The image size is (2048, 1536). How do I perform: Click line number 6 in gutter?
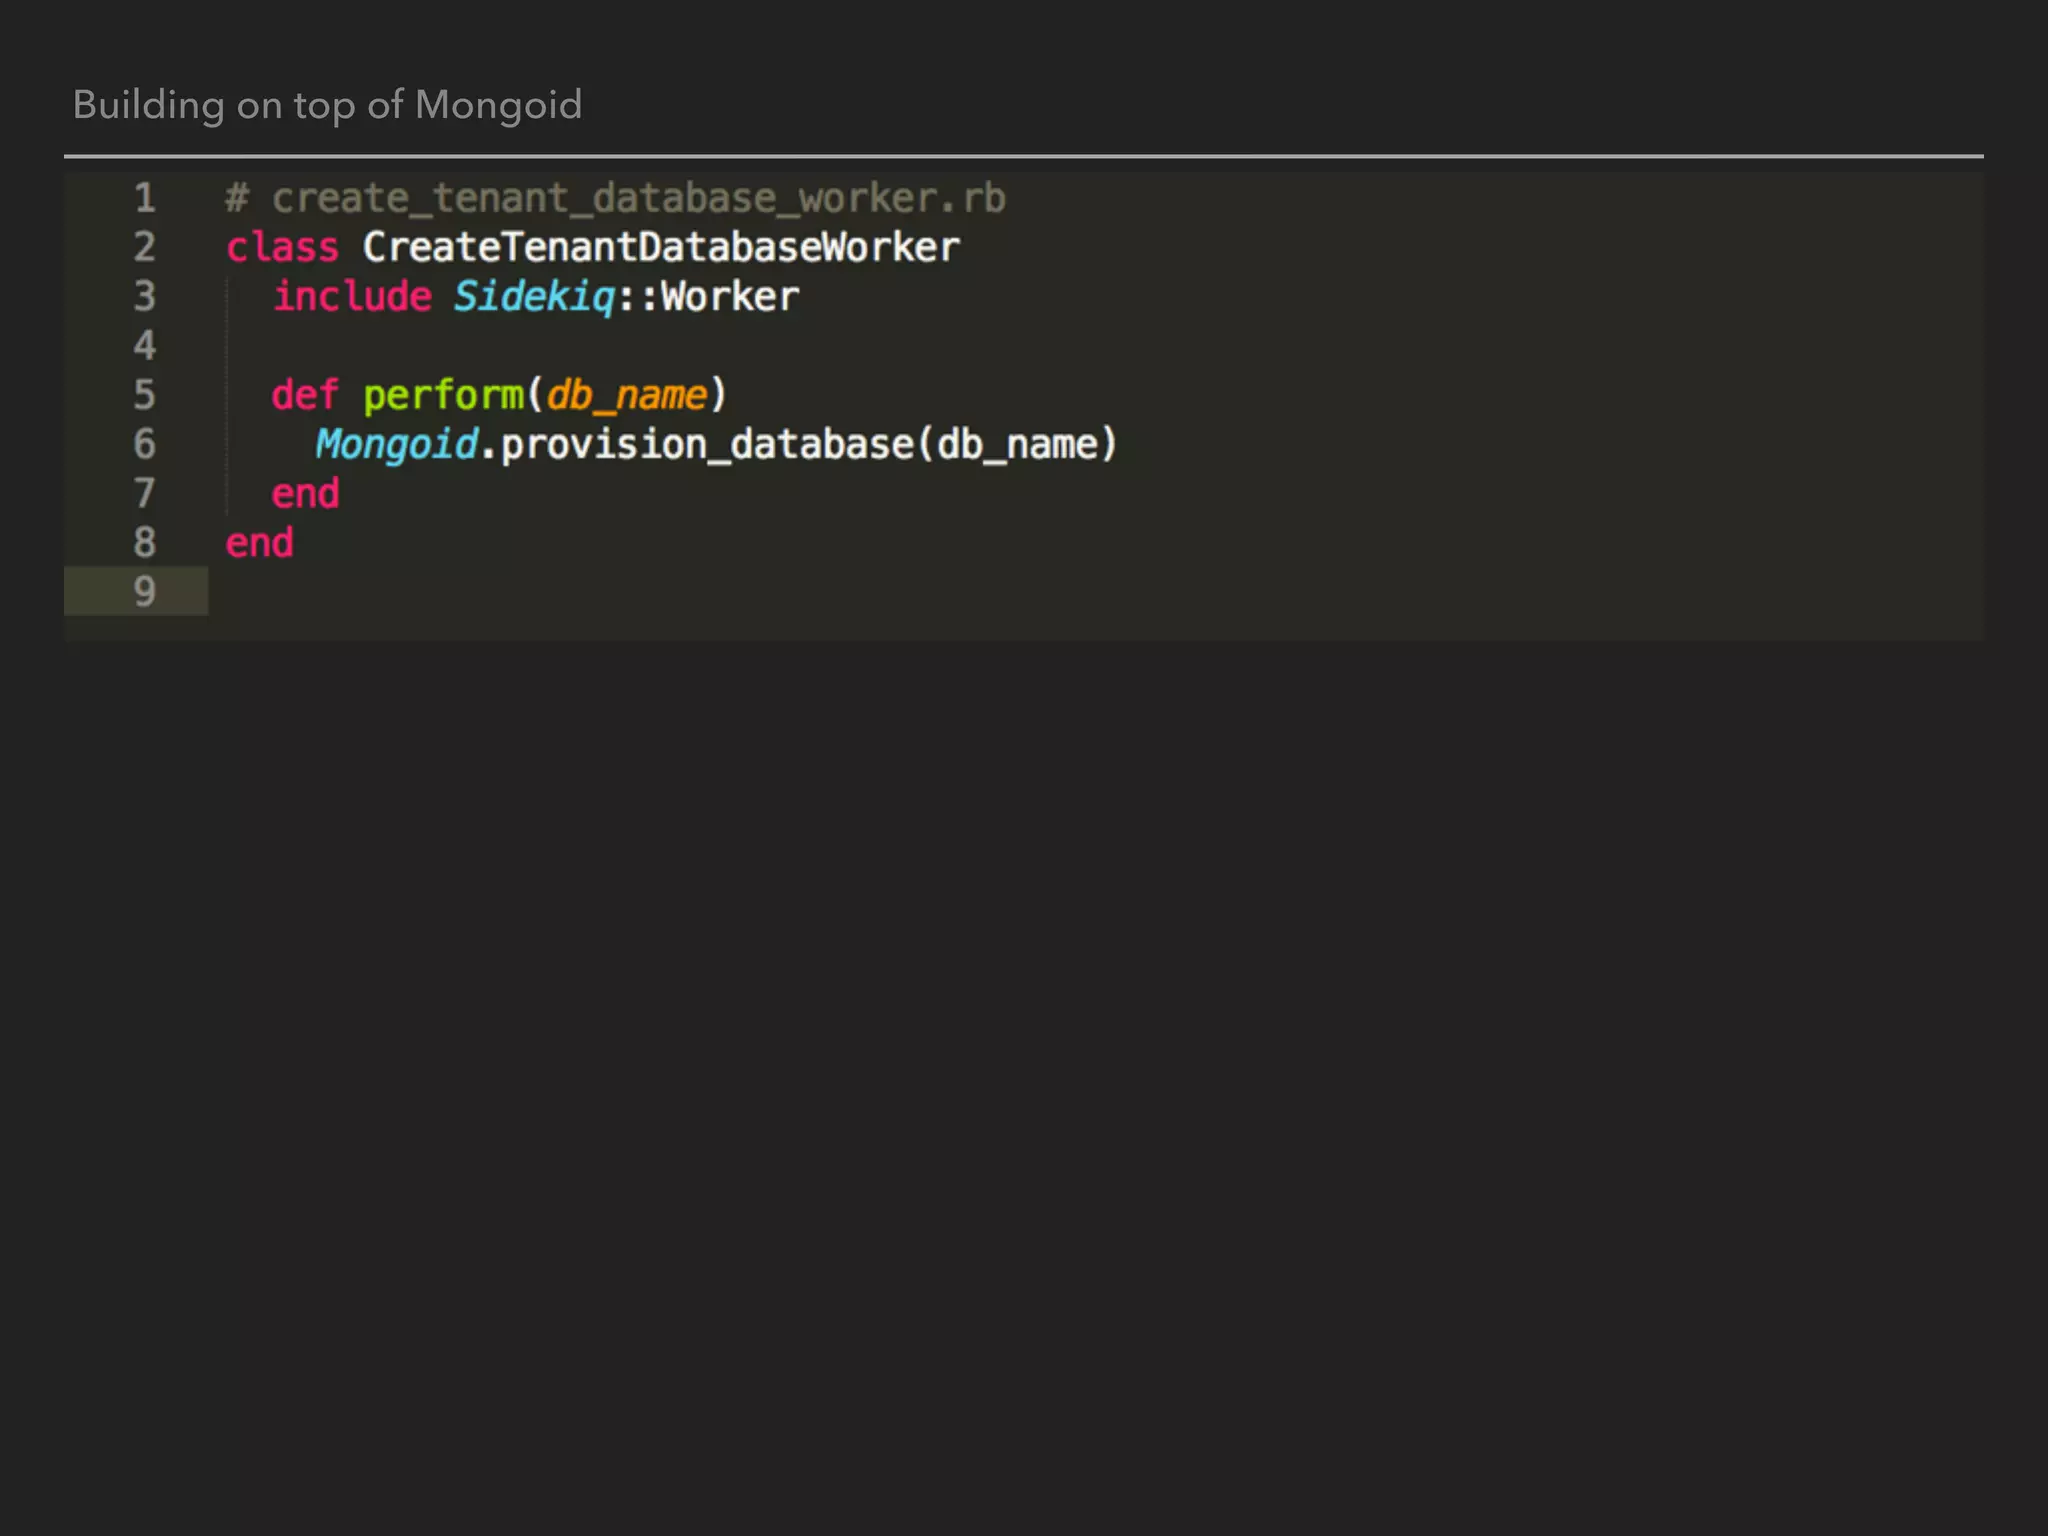(x=145, y=444)
